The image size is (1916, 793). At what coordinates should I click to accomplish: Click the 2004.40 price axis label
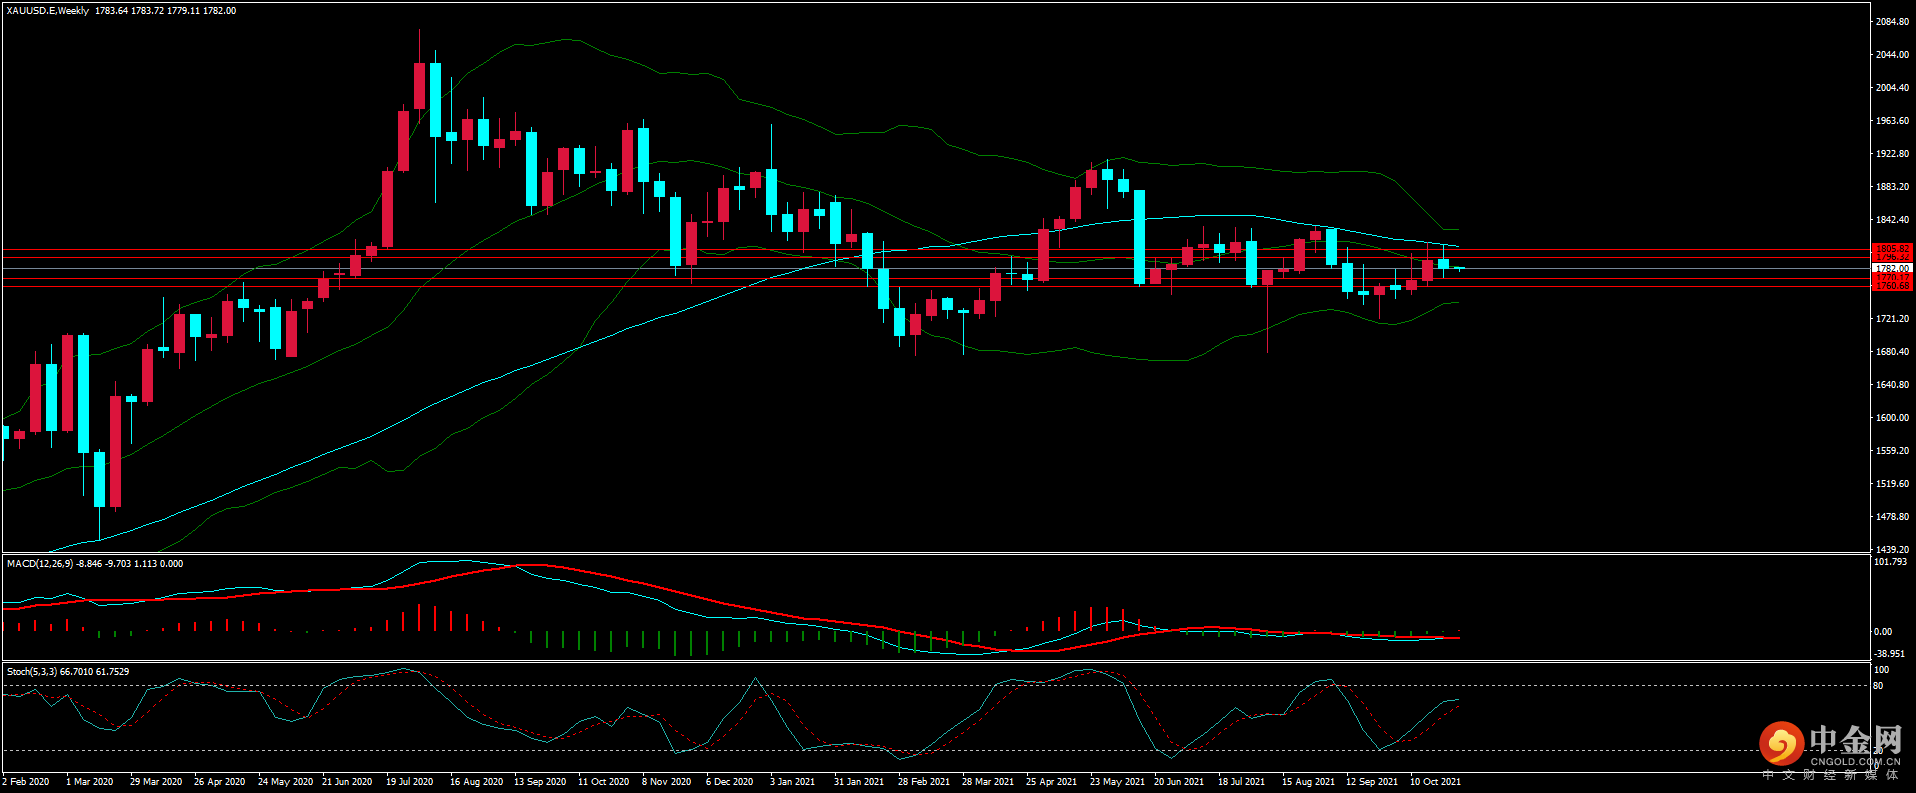click(1892, 88)
